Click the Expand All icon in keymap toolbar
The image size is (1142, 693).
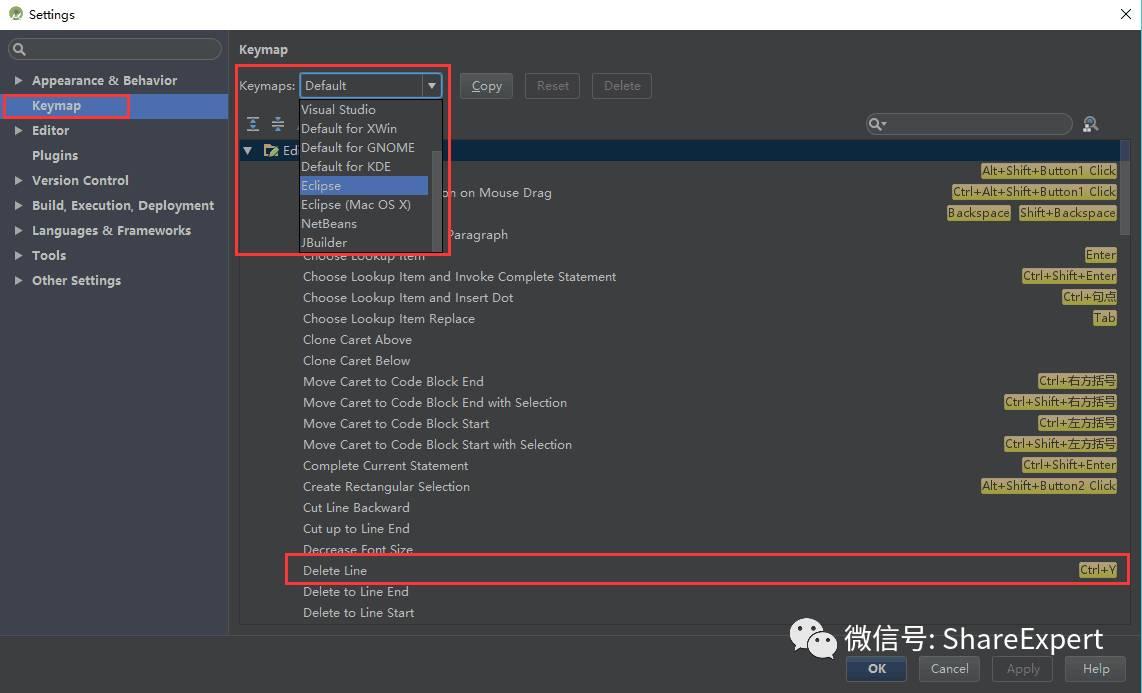253,124
